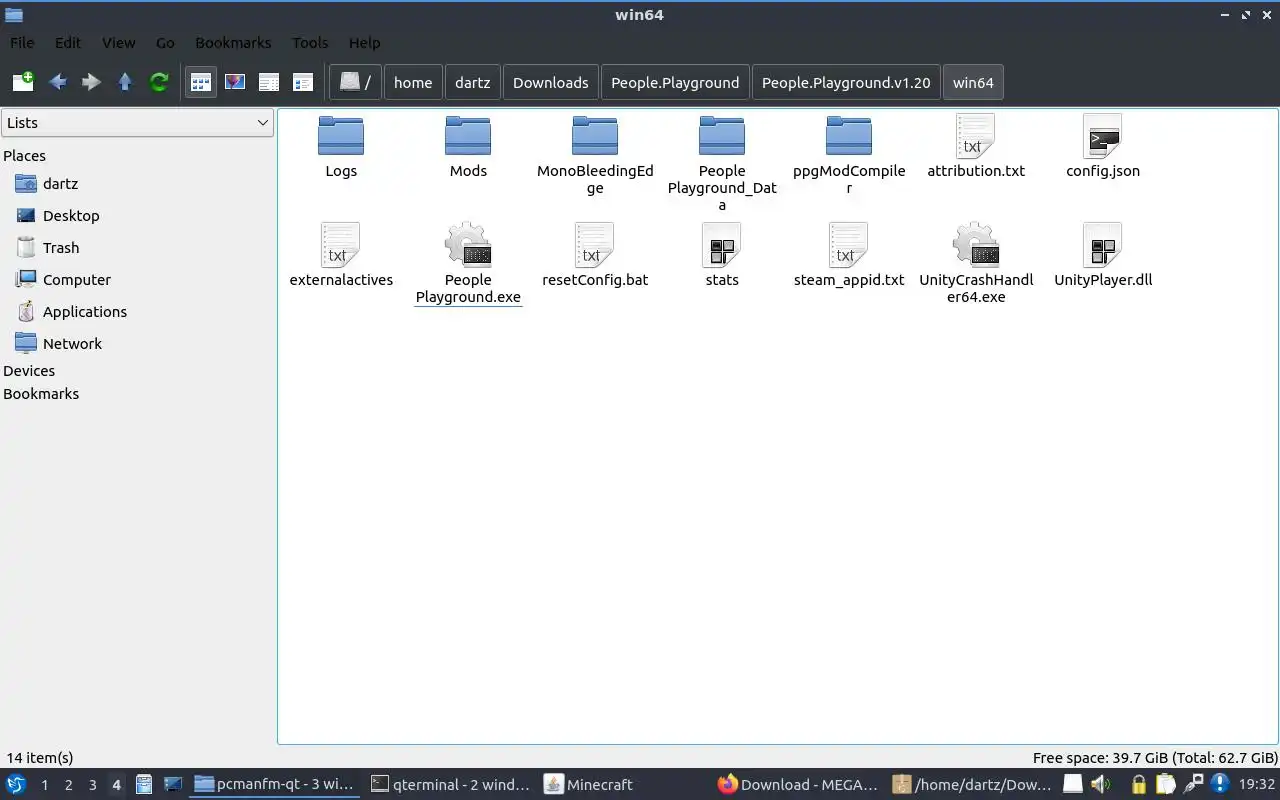This screenshot has width=1280, height=800.
Task: Click the 'pcmanfm-qt' taskbar entry
Action: tap(274, 785)
